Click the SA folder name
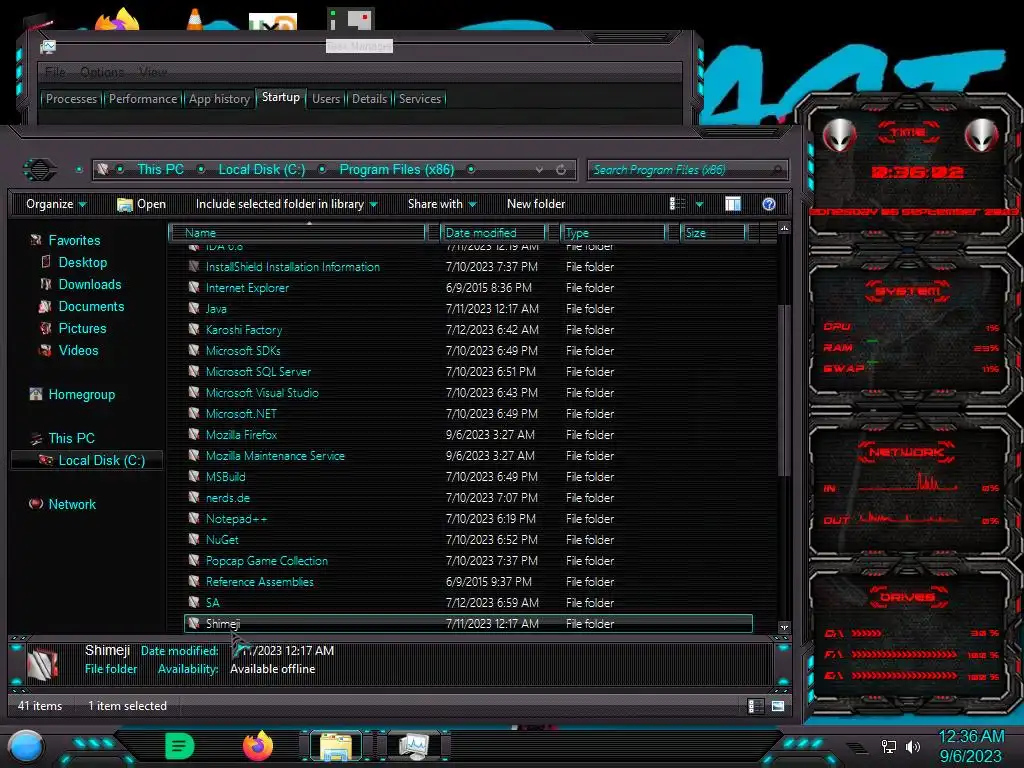This screenshot has width=1024, height=768. click(x=212, y=603)
